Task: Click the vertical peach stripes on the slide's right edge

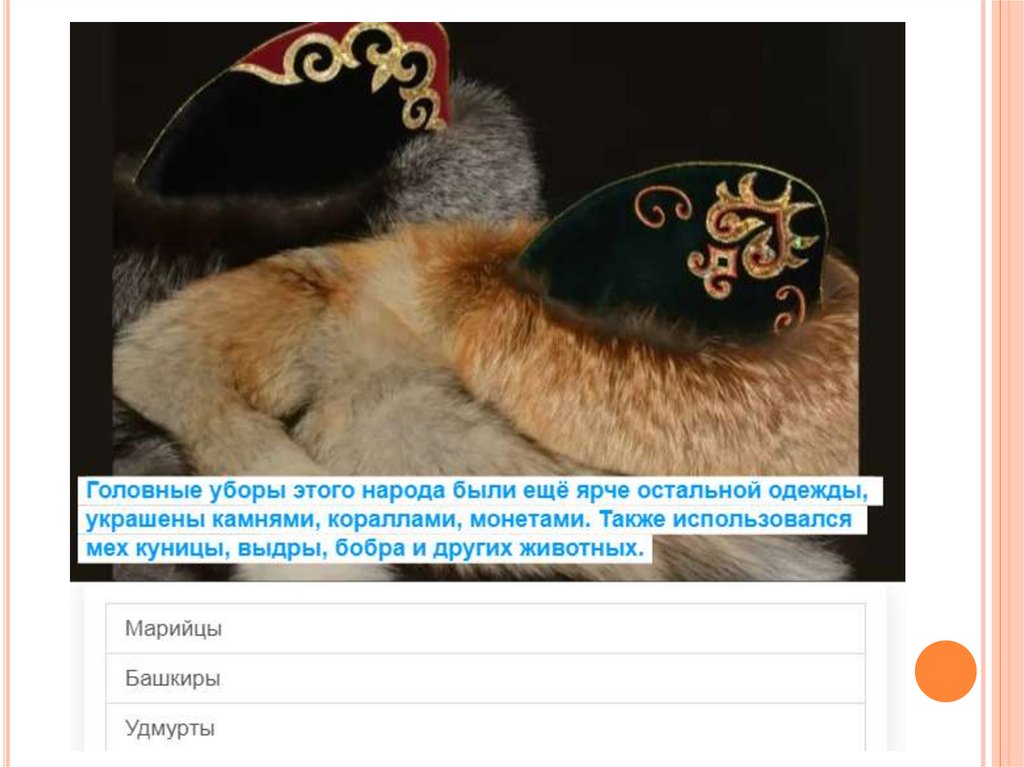Action: point(1002,384)
